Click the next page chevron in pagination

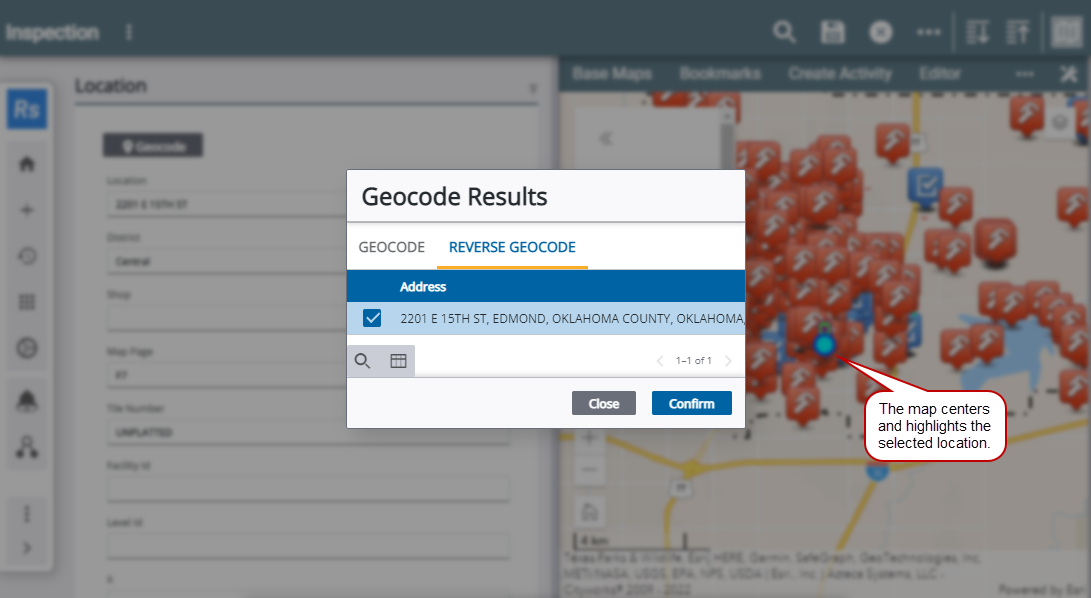(x=728, y=360)
